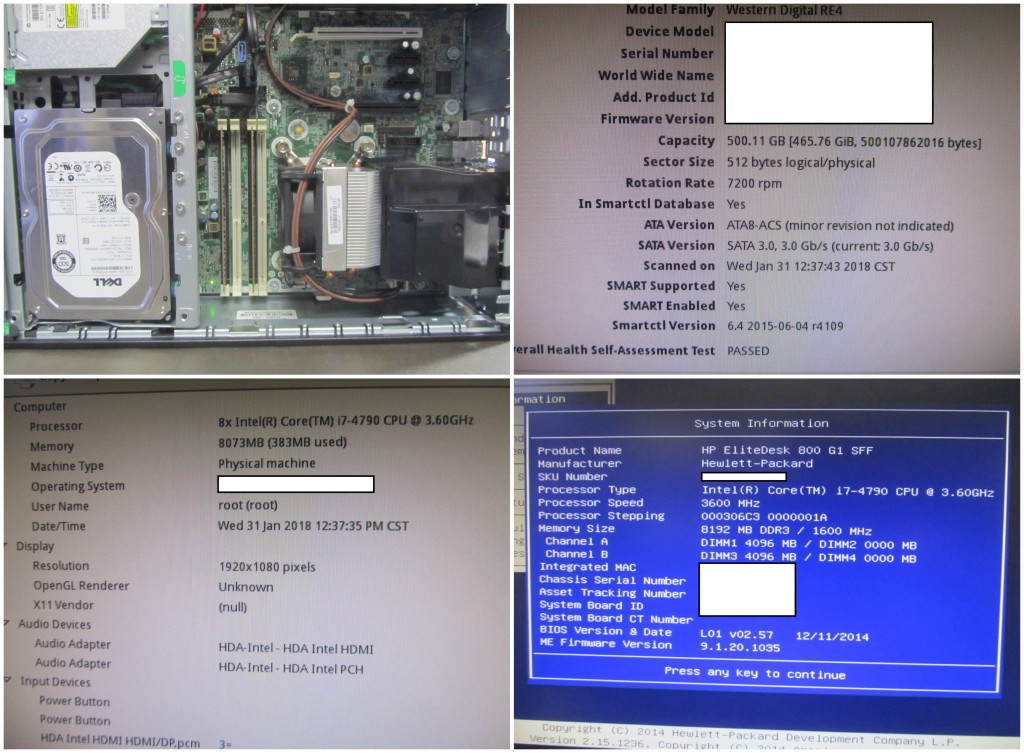Click the '8192 MB DDR3 / 1600 MHz' memory size

pyautogui.click(x=786, y=530)
